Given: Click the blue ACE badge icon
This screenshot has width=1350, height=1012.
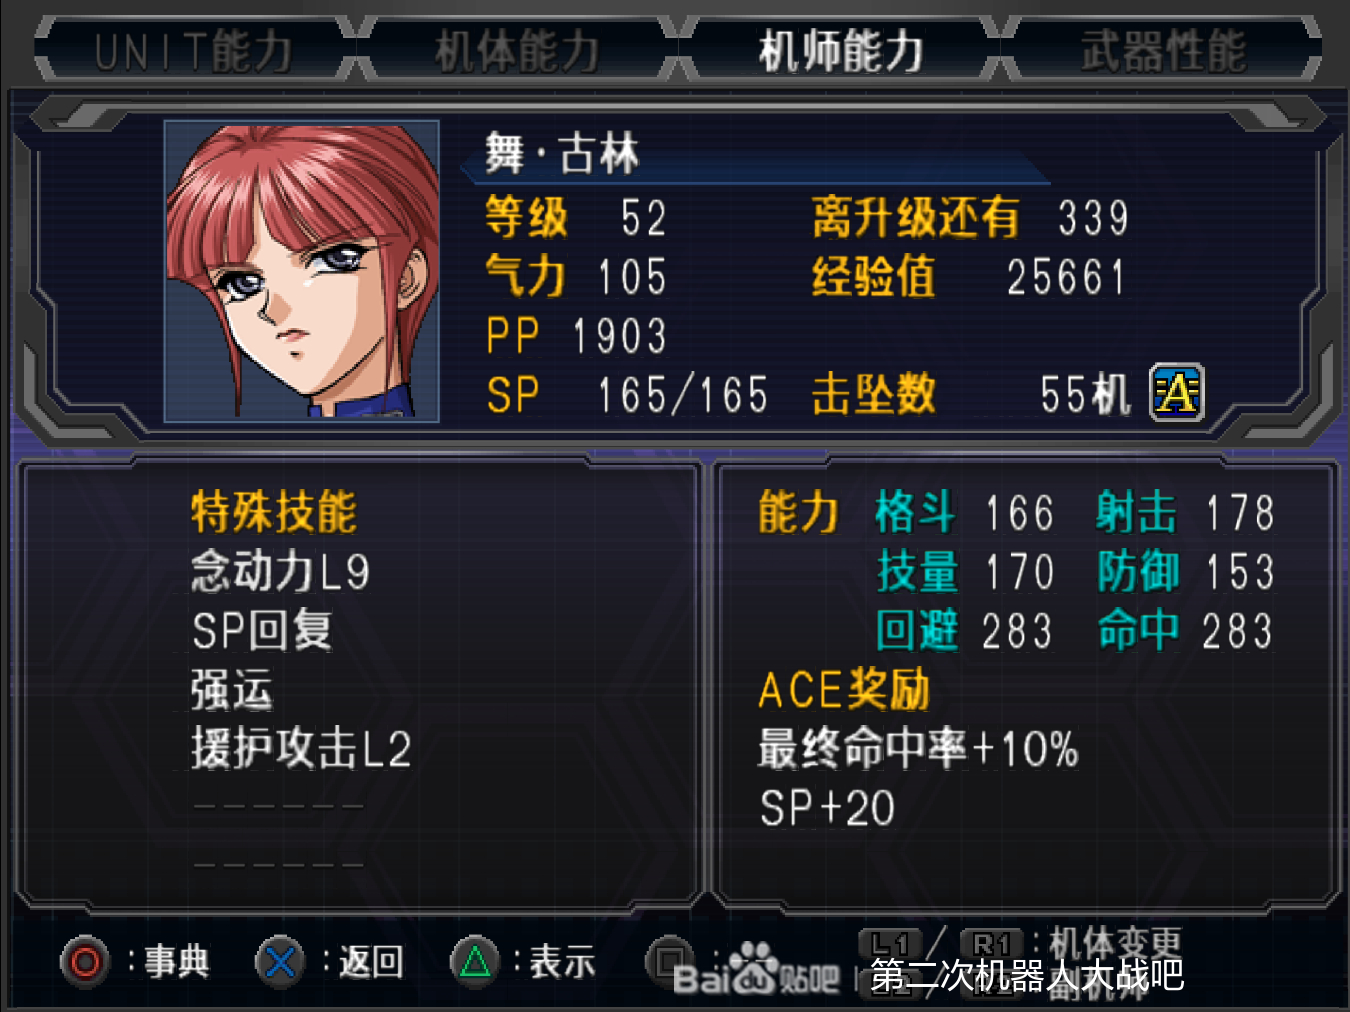Looking at the screenshot, I should (x=1177, y=392).
